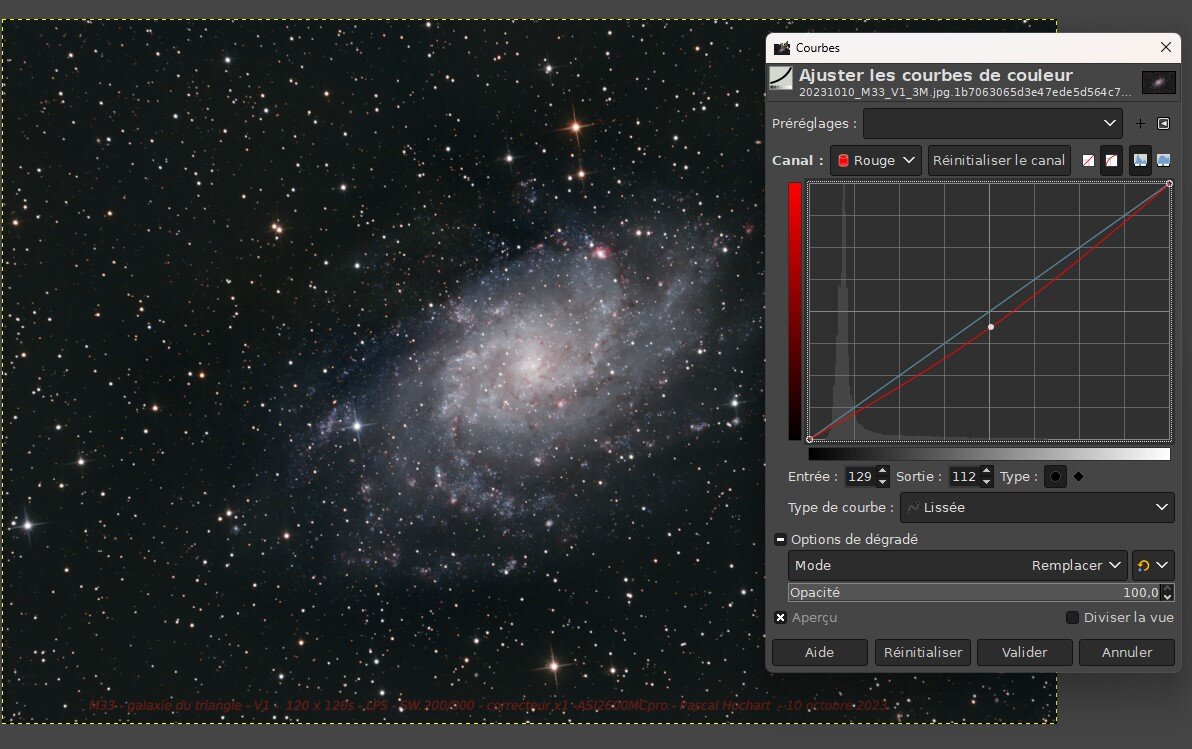
Task: Set point type to corner diamond
Action: coord(1078,477)
